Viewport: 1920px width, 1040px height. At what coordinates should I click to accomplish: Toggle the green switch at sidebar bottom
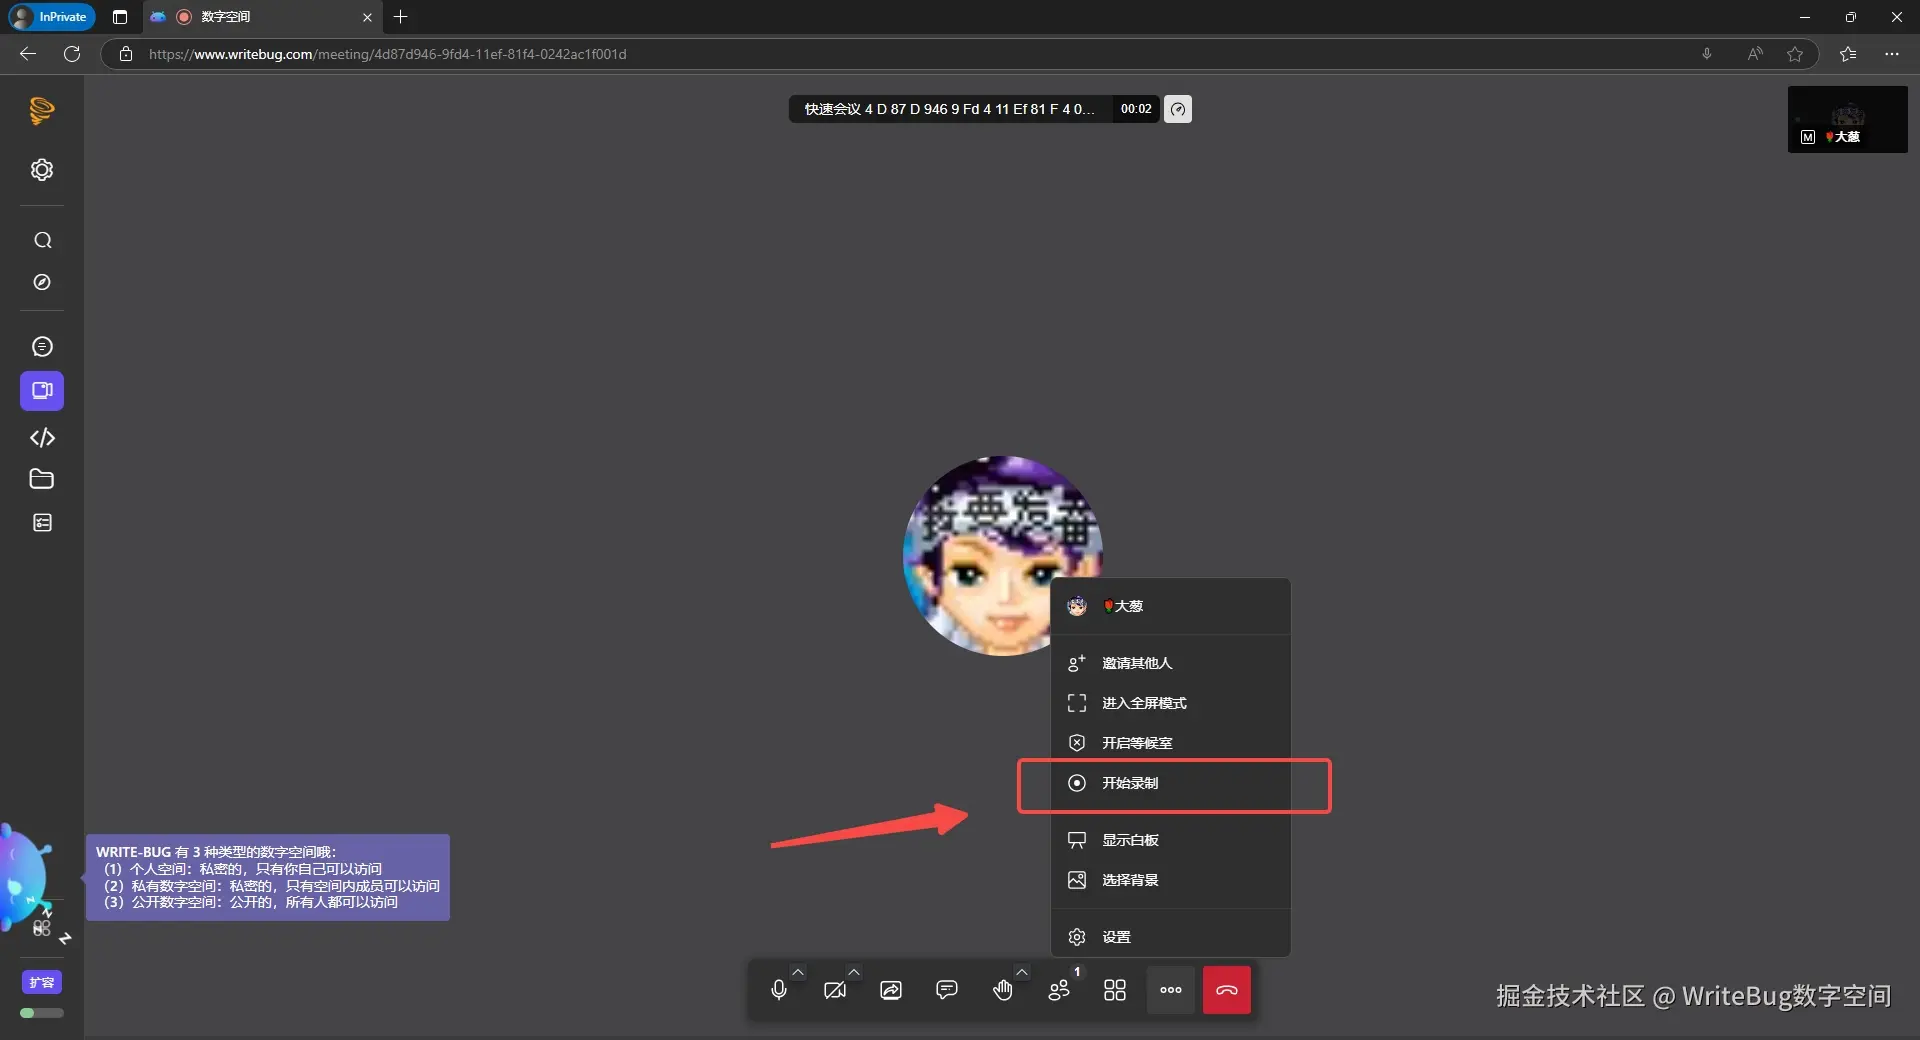[x=41, y=1013]
